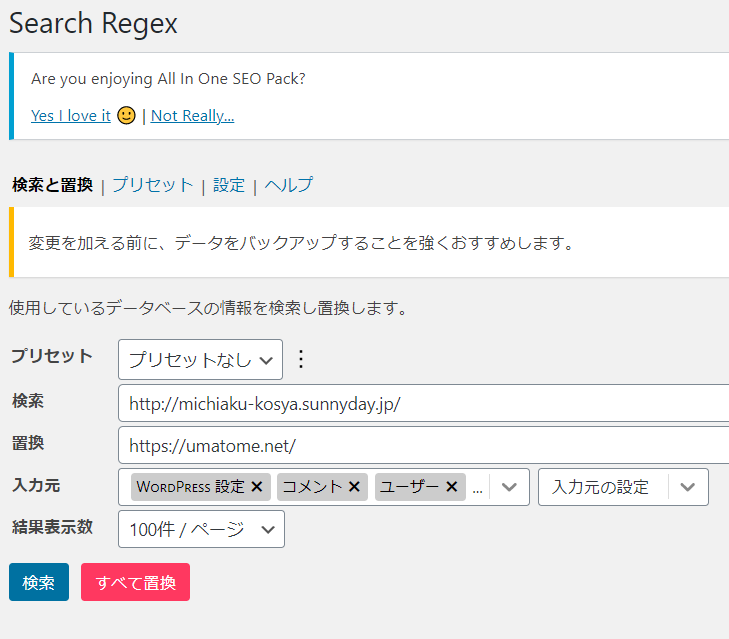
Task: Click the three-dot preset options icon
Action: coord(300,359)
